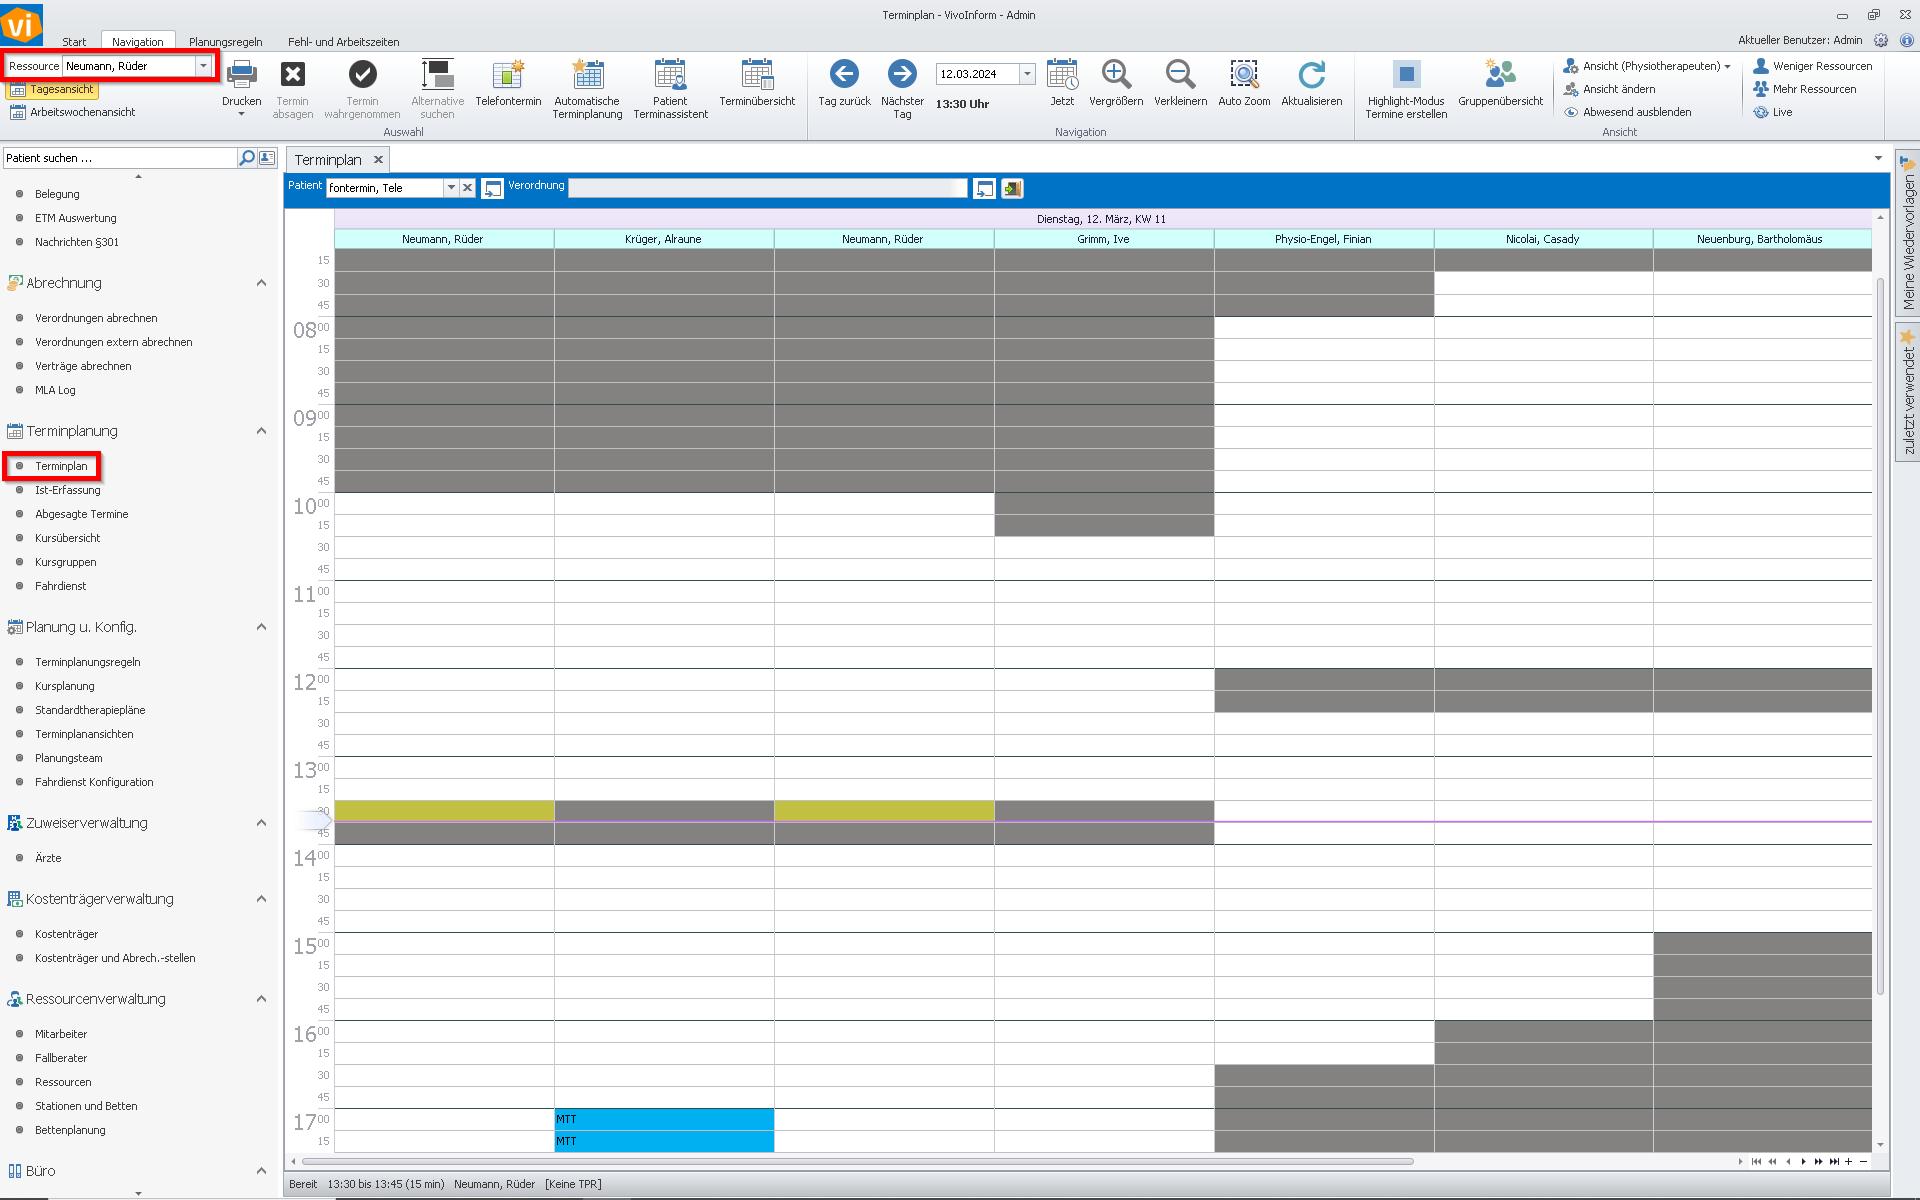This screenshot has height=1200, width=1920.
Task: Click the Vergrößern zoom-in icon
Action: [x=1115, y=75]
